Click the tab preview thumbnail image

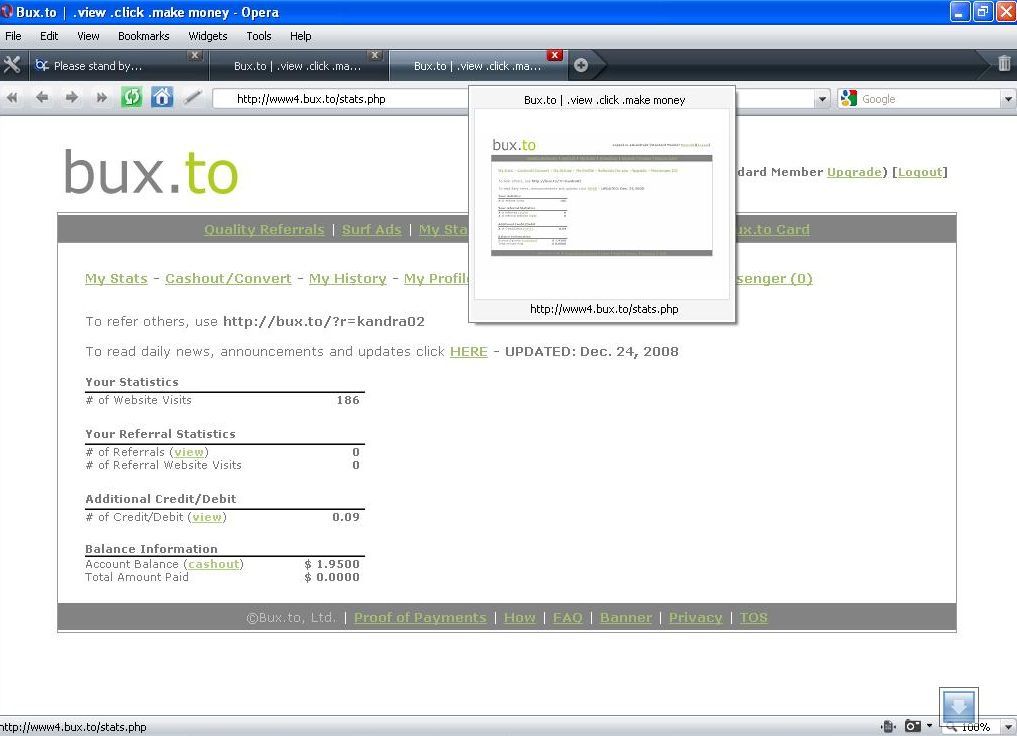[x=602, y=204]
